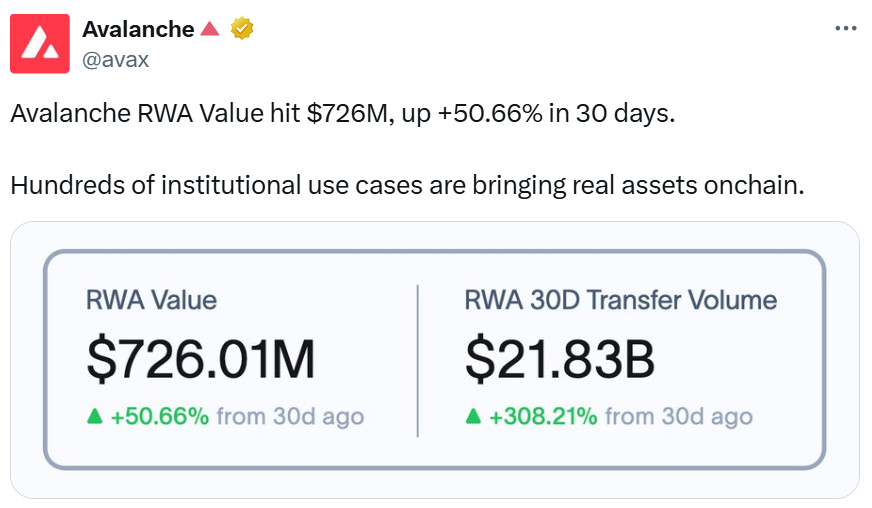Click the RWA 30D Transfer Volume heading
Viewport: 872px width, 508px height.
621,300
